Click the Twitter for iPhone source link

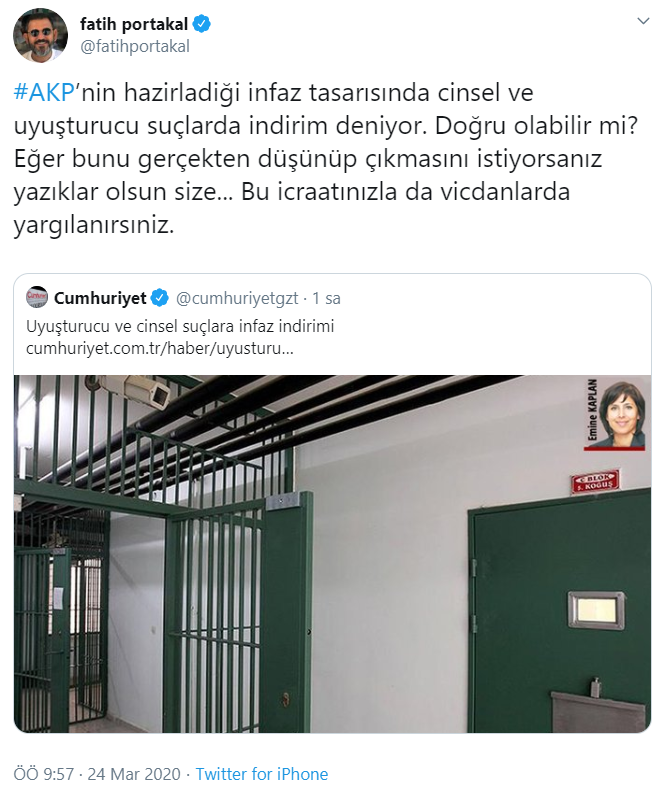pyautogui.click(x=262, y=774)
